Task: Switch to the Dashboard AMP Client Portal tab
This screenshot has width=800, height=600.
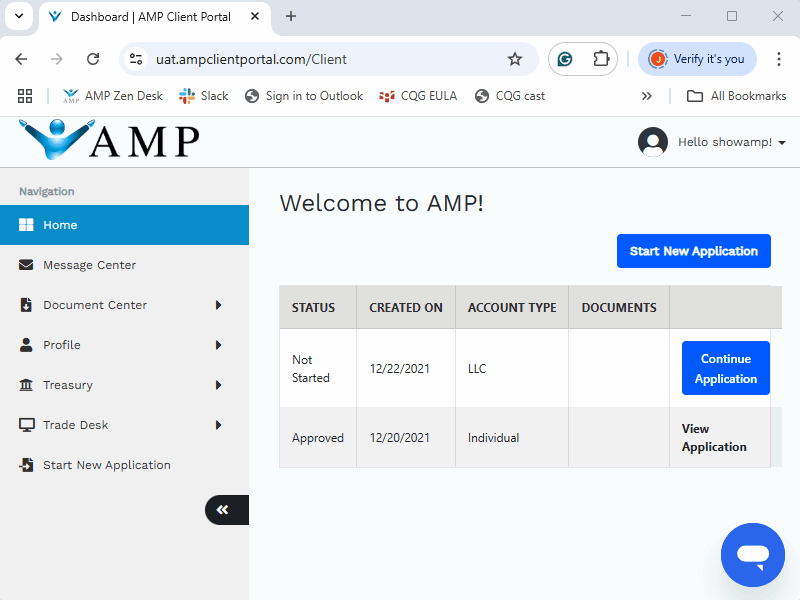Action: [x=150, y=17]
